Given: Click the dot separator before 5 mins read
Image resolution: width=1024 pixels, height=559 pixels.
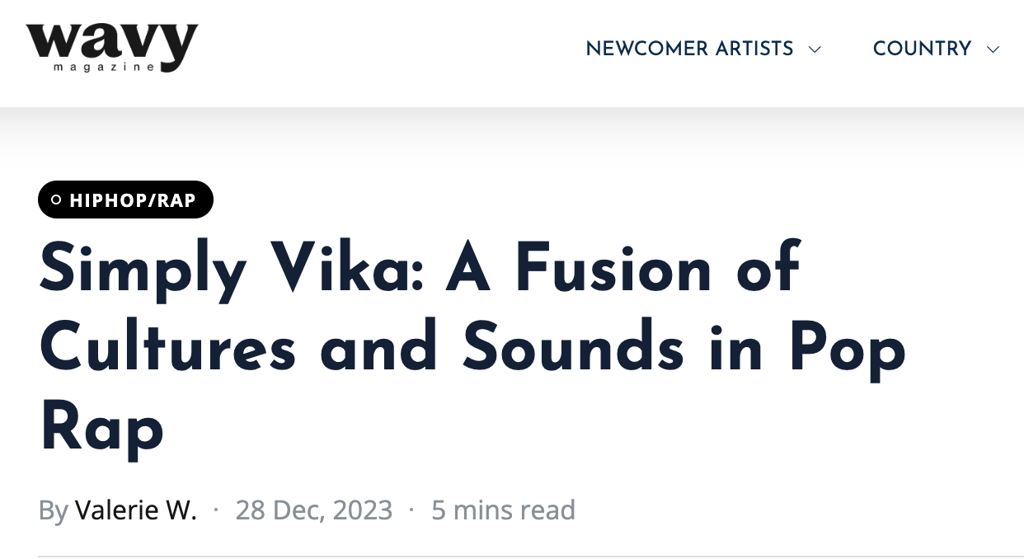Looking at the screenshot, I should pos(412,511).
